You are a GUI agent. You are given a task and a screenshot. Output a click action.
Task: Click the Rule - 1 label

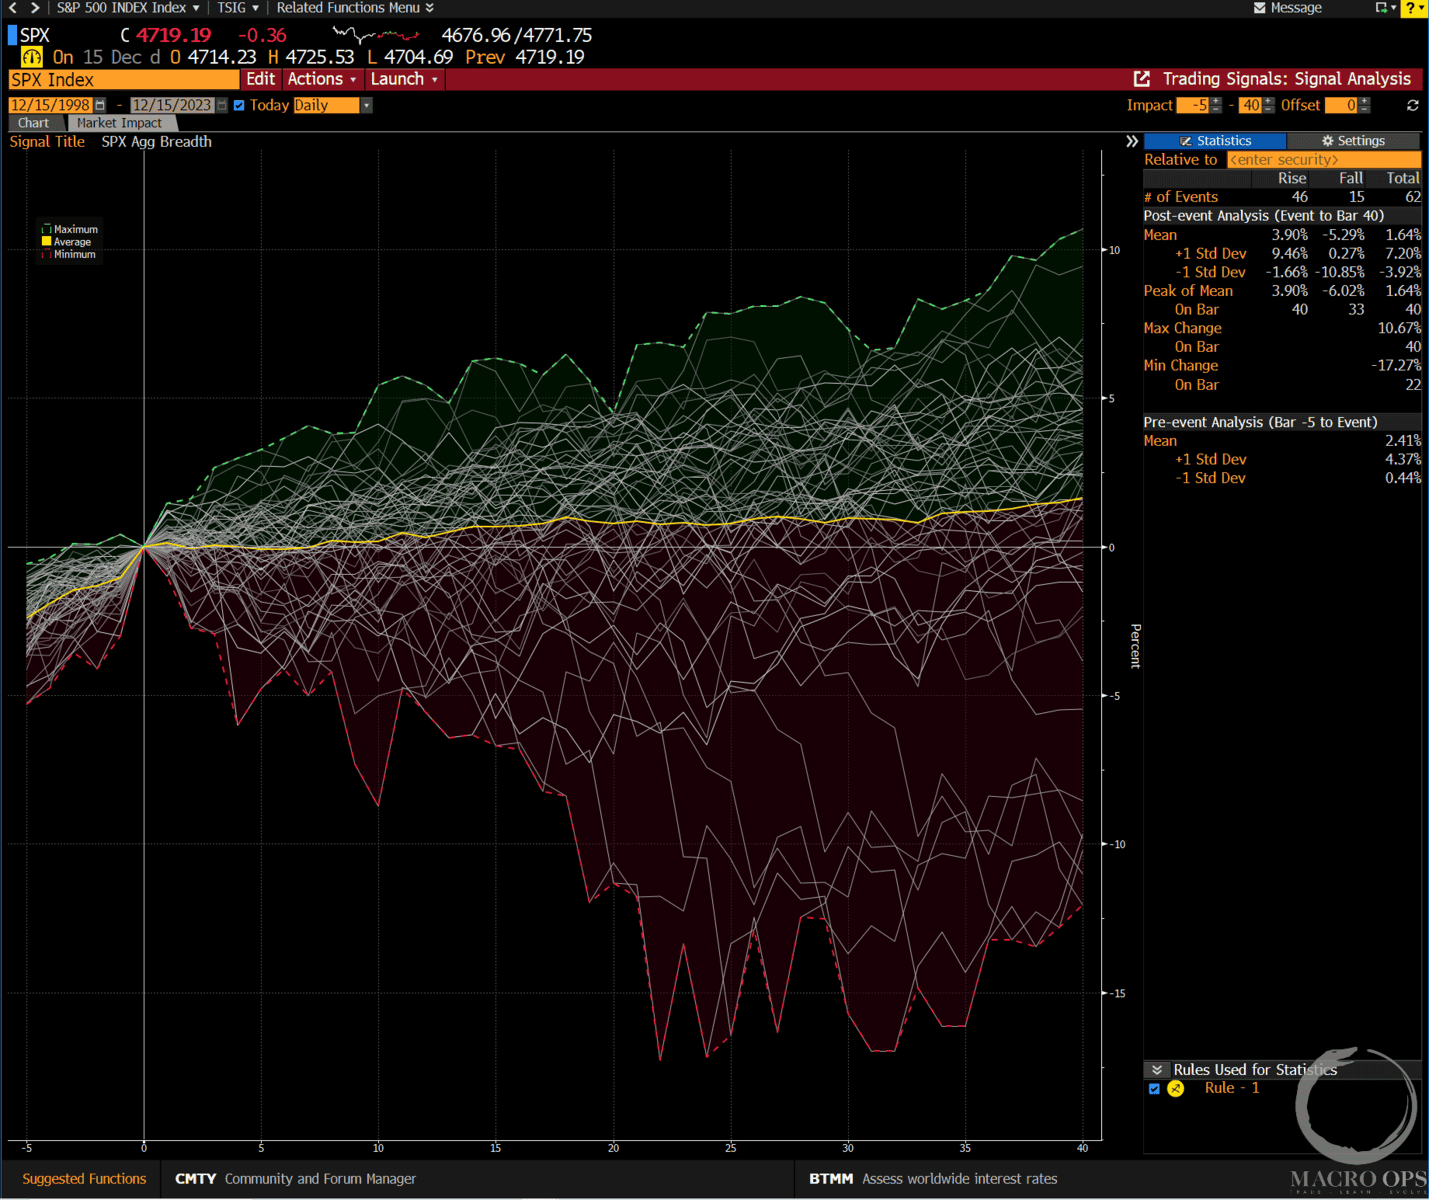click(1232, 1088)
